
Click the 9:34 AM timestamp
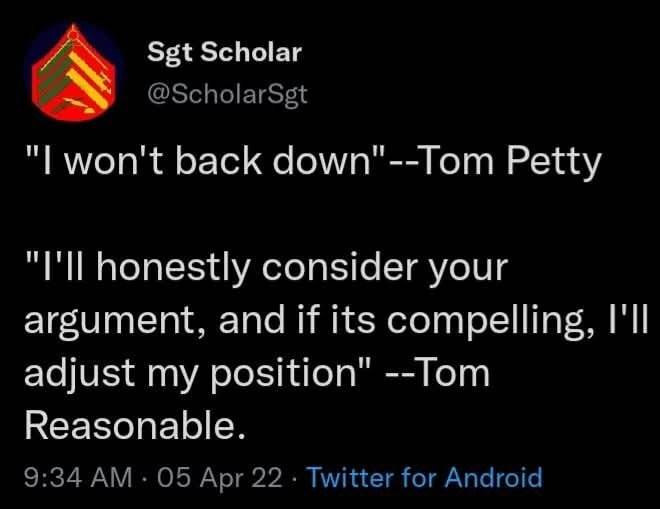(x=77, y=477)
